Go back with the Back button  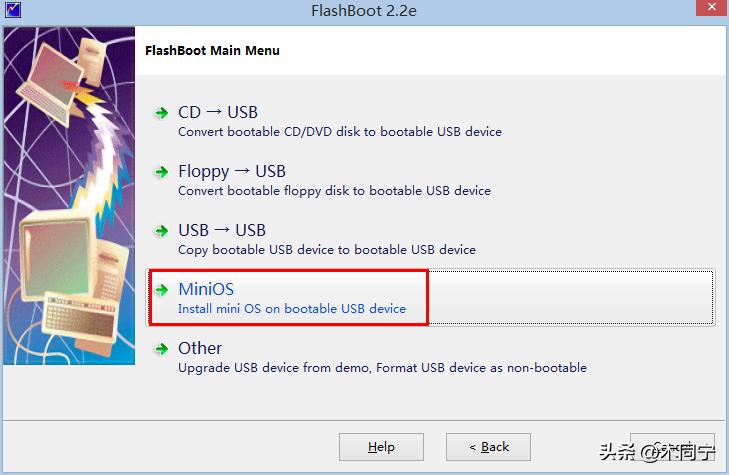pyautogui.click(x=488, y=447)
